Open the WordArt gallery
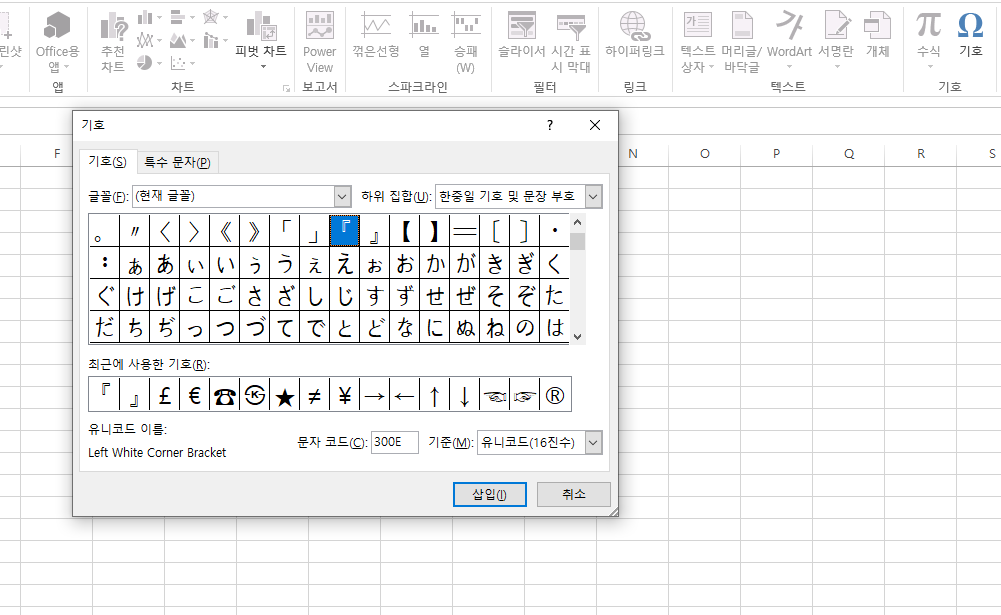This screenshot has height=615, width=1001. (x=789, y=40)
